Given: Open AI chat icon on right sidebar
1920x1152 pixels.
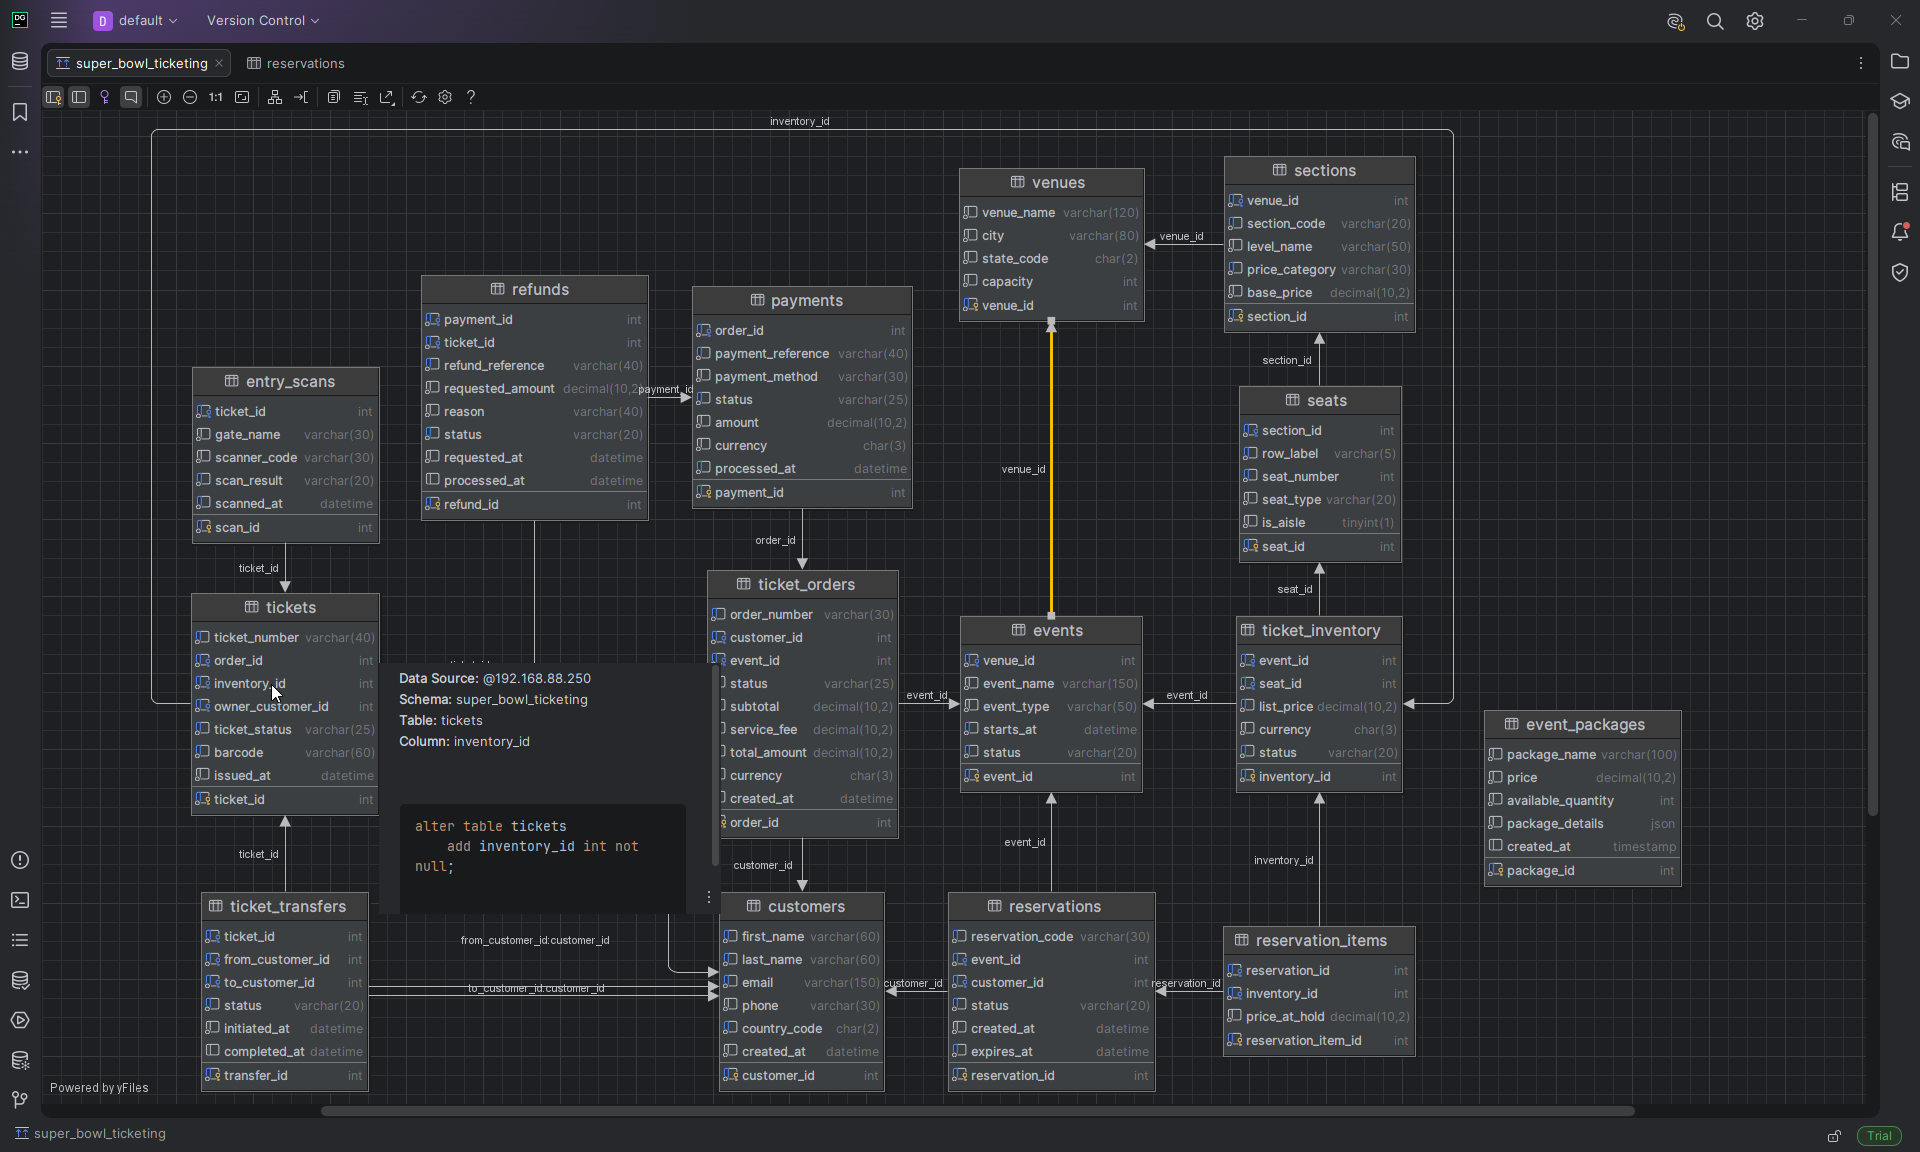Looking at the screenshot, I should [x=1900, y=142].
